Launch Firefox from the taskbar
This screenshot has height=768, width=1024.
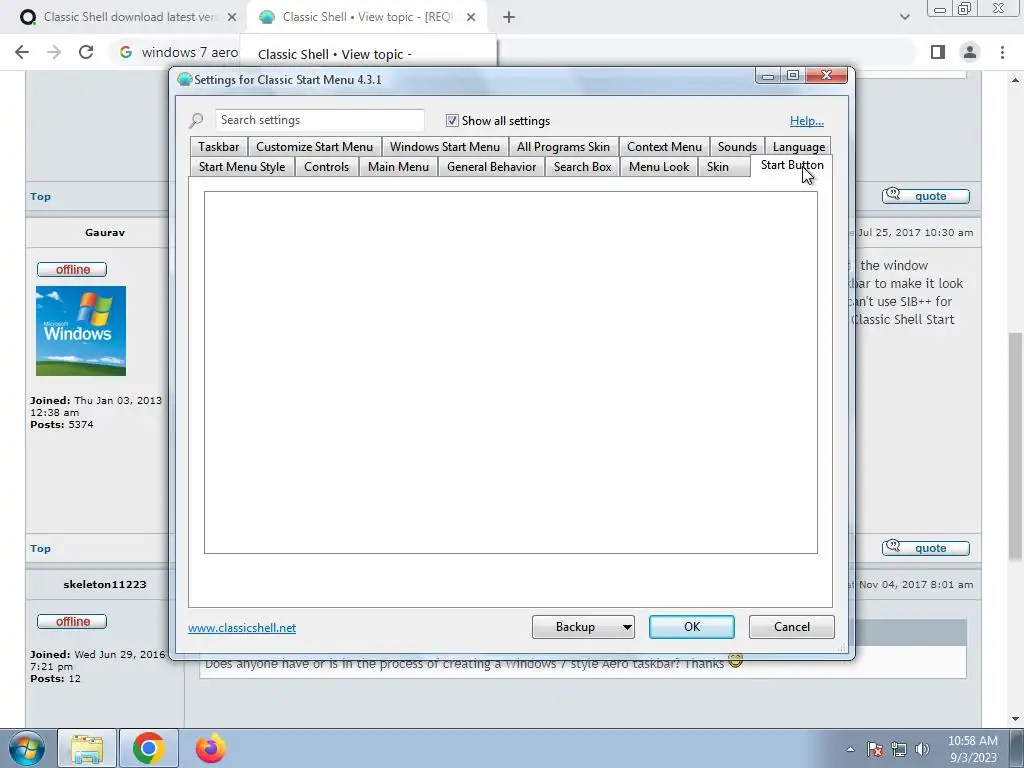pos(210,748)
